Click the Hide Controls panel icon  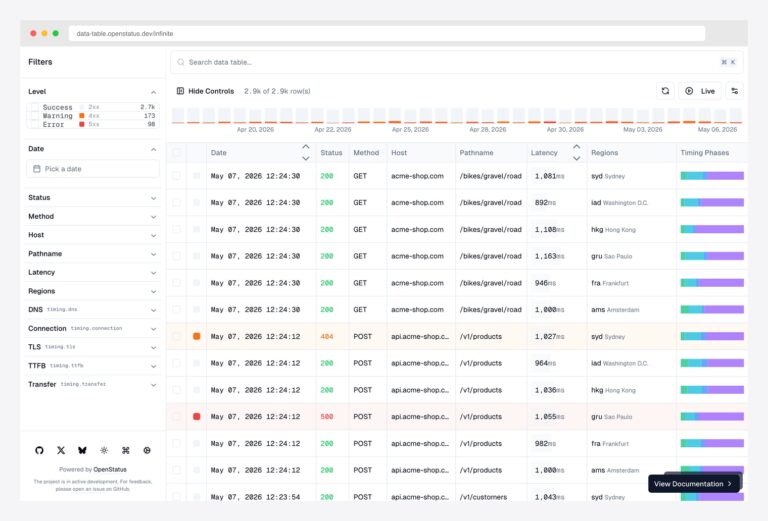pyautogui.click(x=180, y=91)
